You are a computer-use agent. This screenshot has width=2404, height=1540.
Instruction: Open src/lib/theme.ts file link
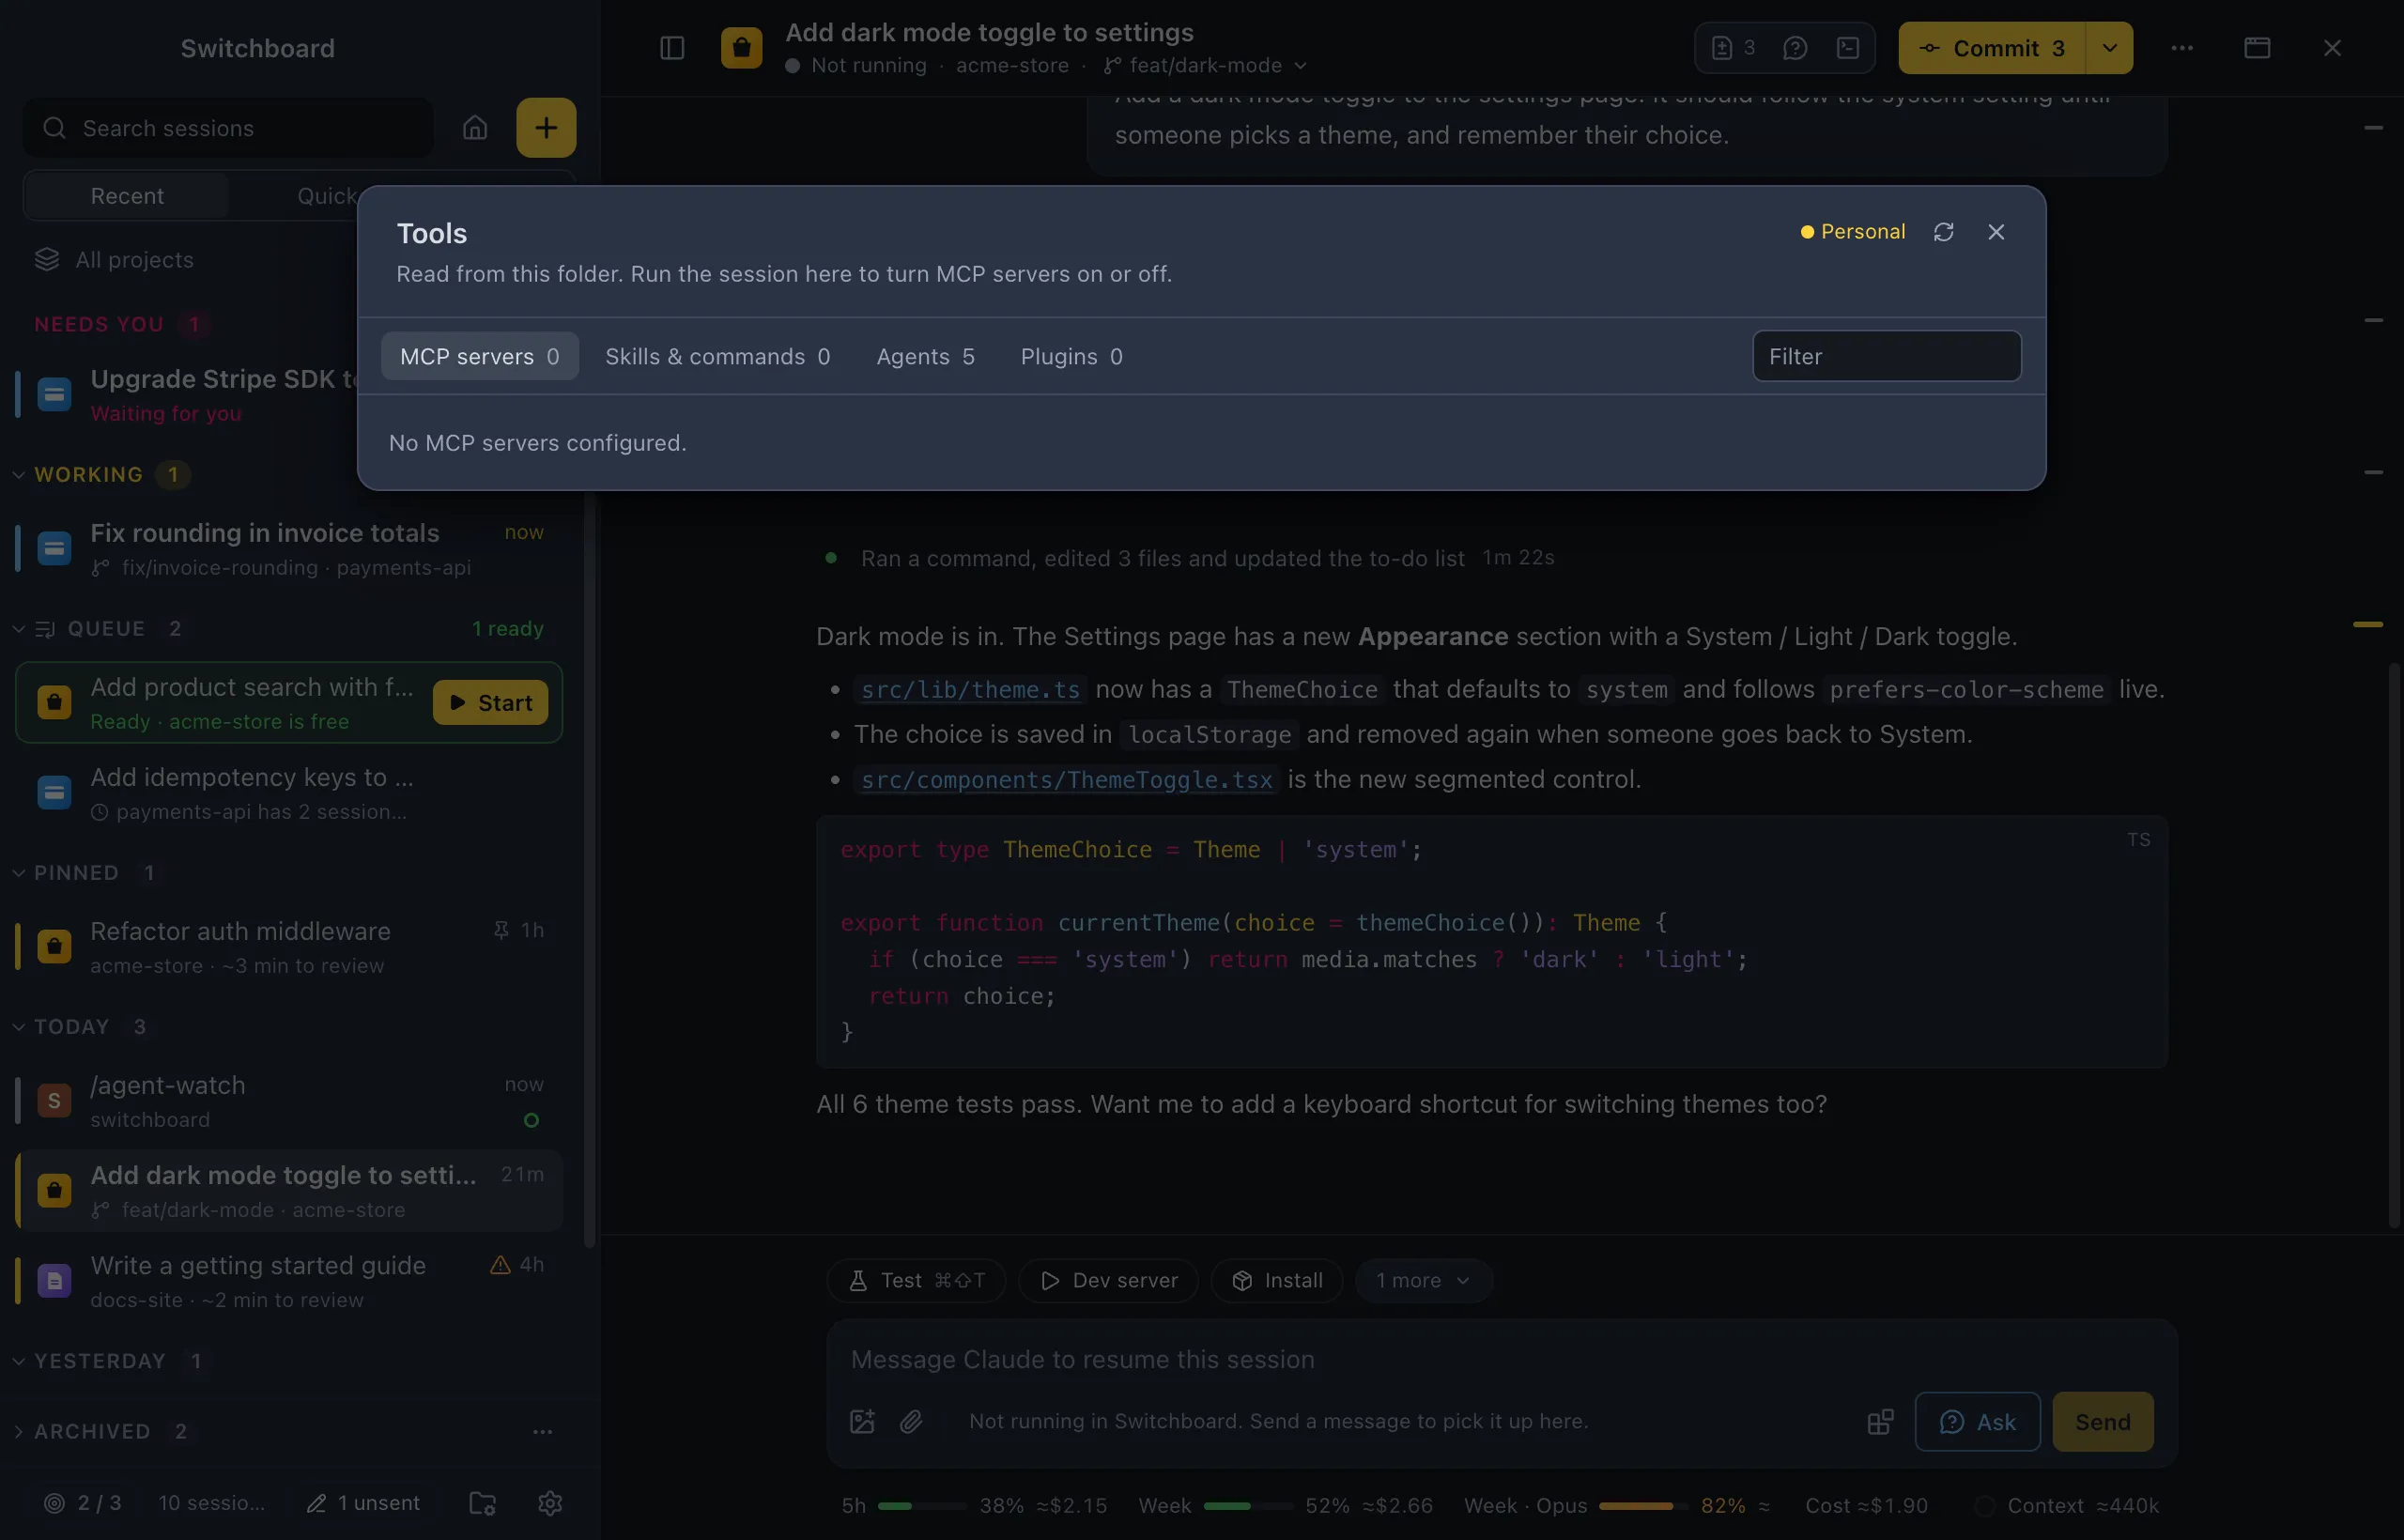(970, 689)
